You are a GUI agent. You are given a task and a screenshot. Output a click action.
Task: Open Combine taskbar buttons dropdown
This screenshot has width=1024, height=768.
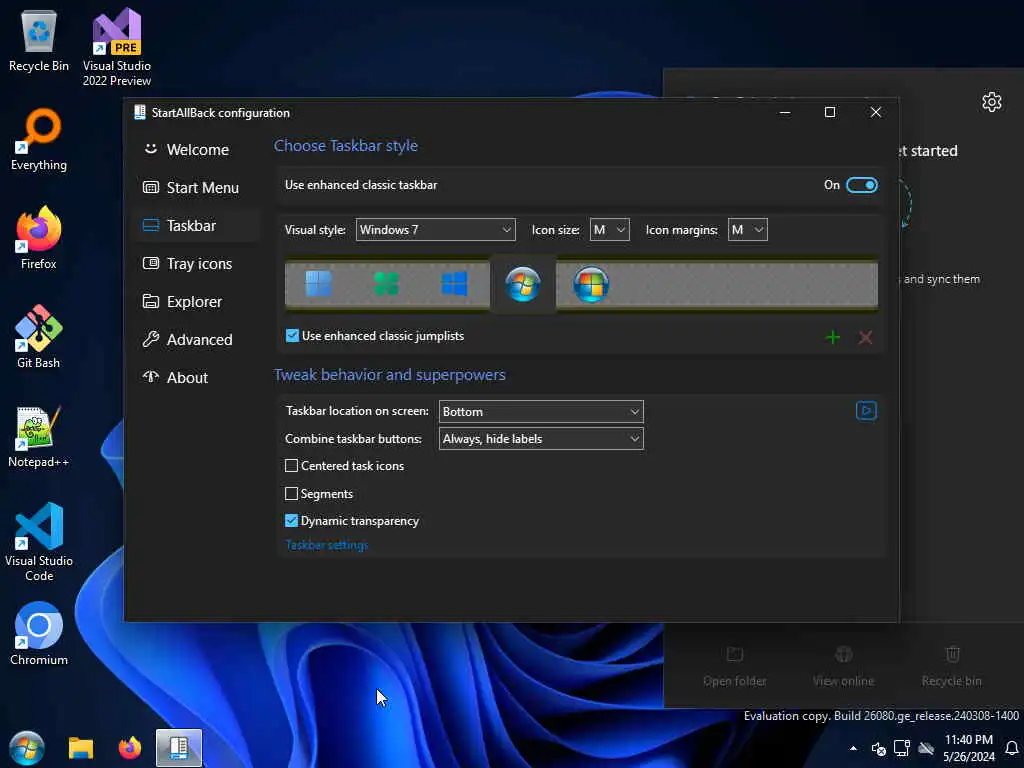[541, 439]
